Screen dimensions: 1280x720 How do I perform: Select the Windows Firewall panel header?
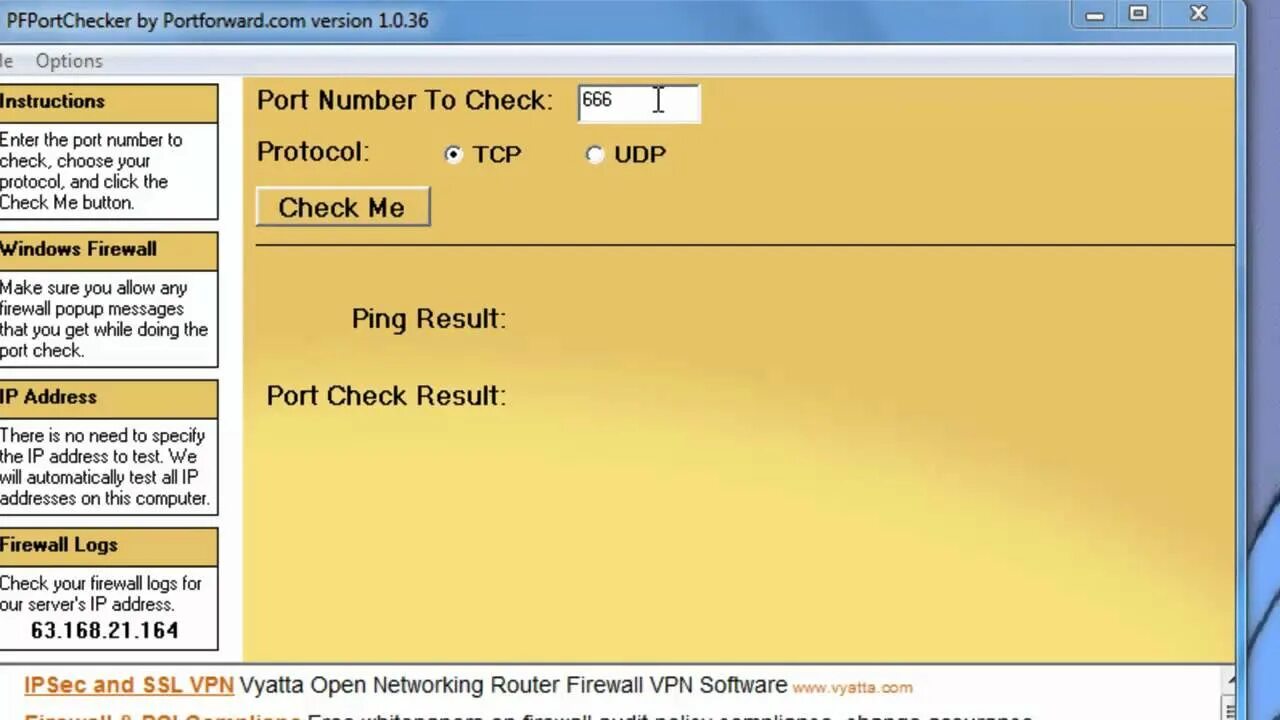[x=79, y=249]
